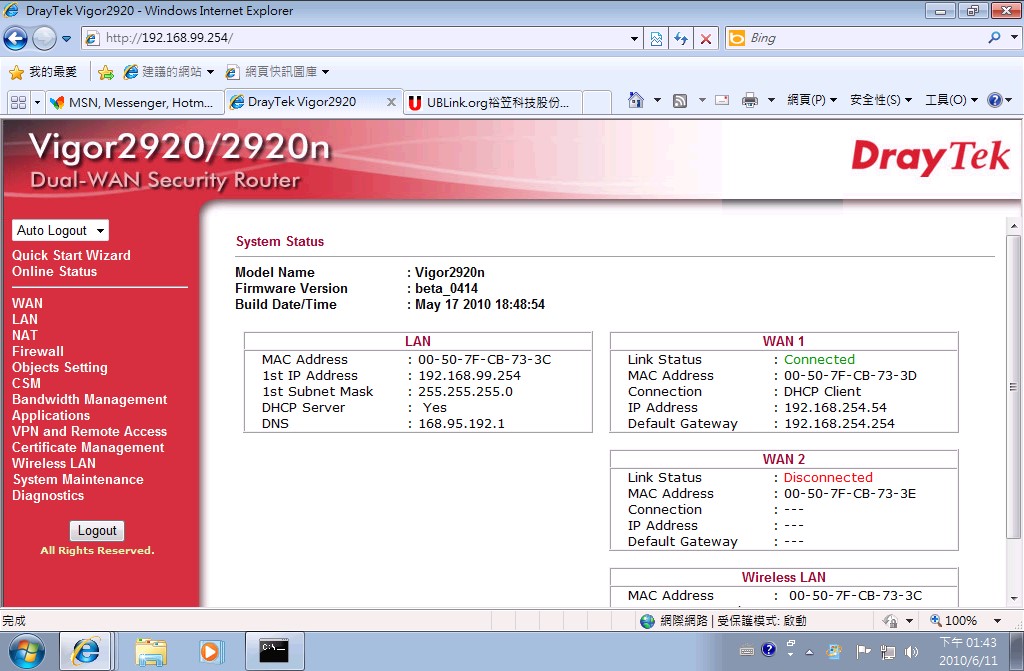Viewport: 1024px width, 671px height.
Task: Open a new blank tab
Action: [x=596, y=103]
